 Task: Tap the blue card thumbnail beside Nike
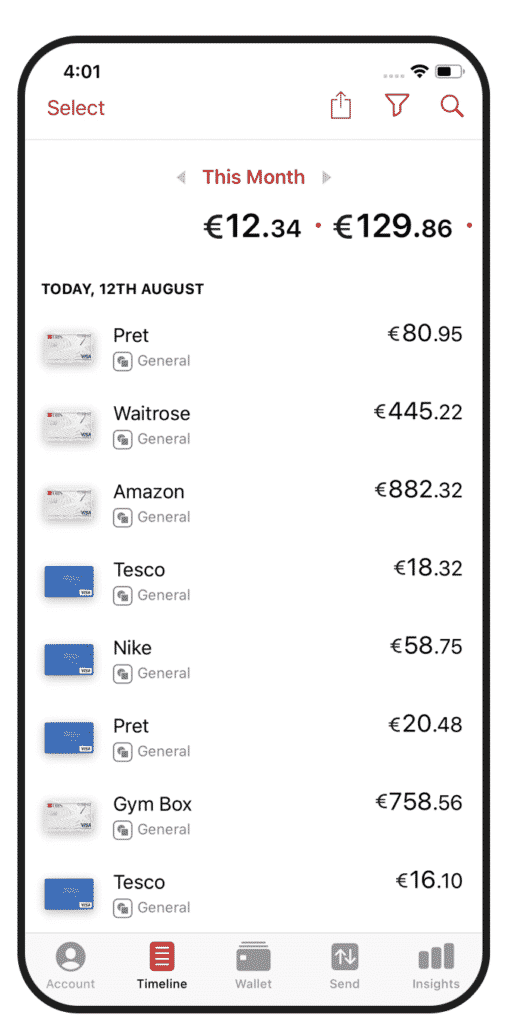(69, 660)
